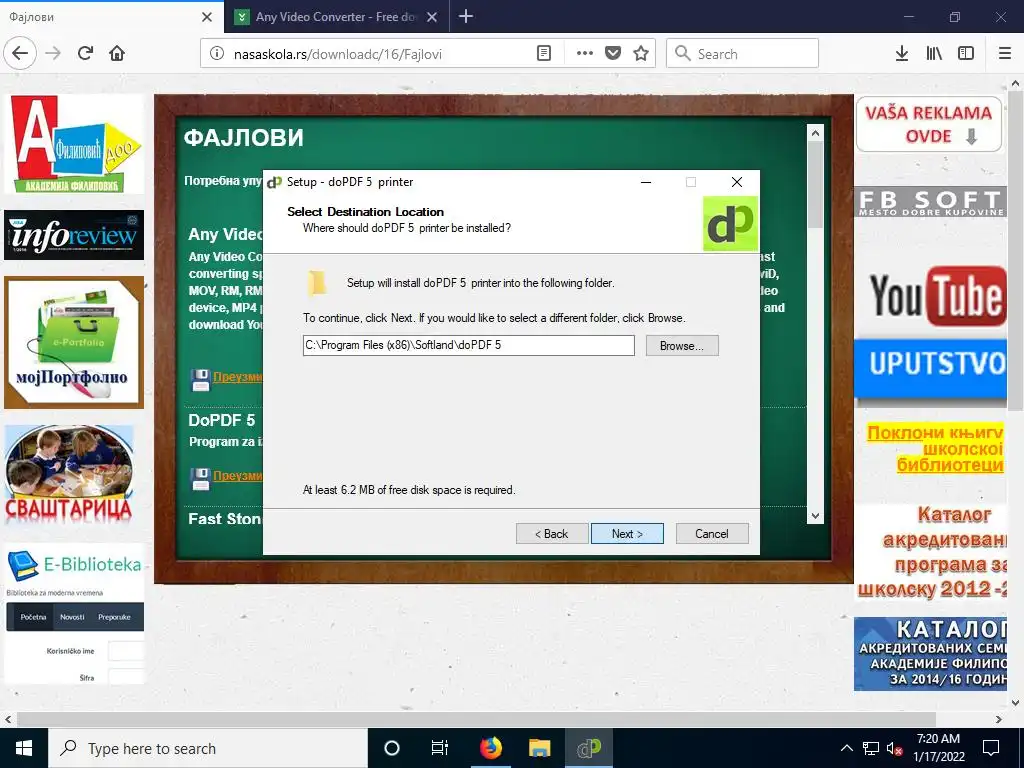Click Next to continue setup
The height and width of the screenshot is (768, 1024).
pyautogui.click(x=627, y=534)
